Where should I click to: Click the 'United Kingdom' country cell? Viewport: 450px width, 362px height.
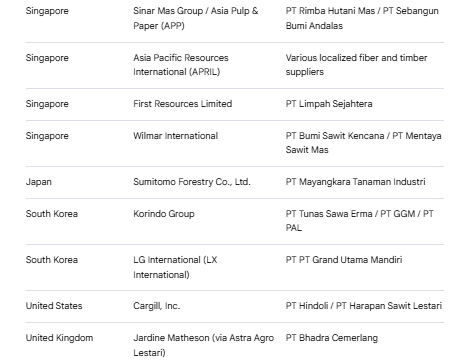[x=59, y=338]
